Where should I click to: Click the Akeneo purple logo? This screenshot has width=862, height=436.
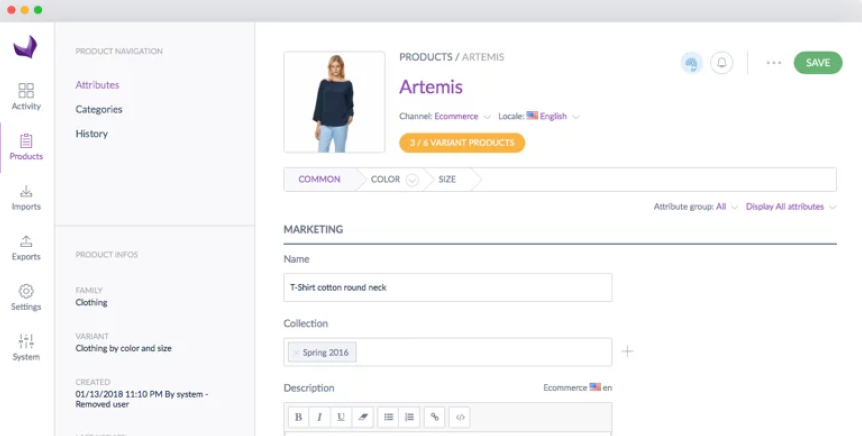[26, 47]
